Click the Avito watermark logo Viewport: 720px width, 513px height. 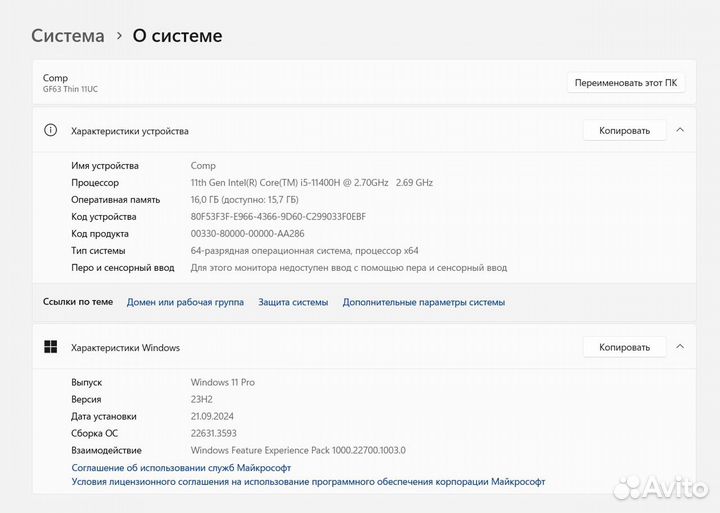coord(659,486)
